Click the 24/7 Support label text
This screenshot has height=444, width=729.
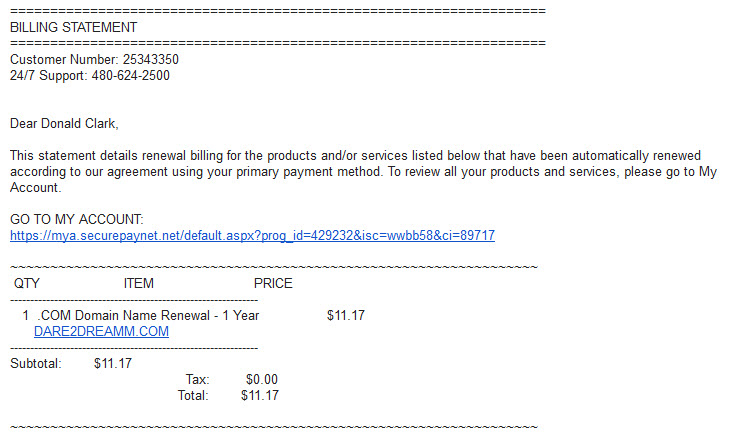[x=48, y=75]
